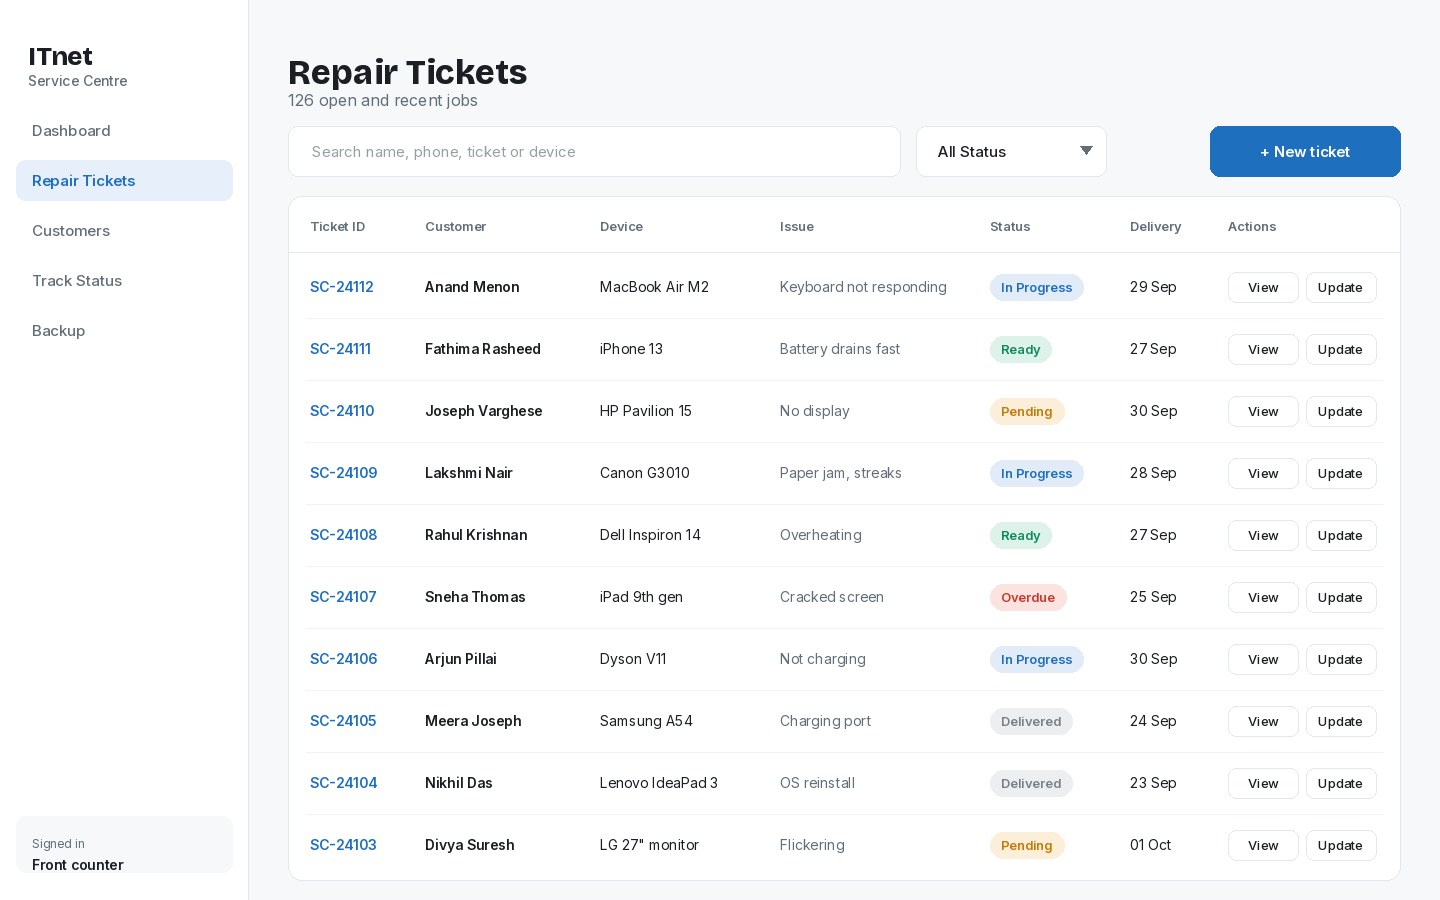Image resolution: width=1440 pixels, height=900 pixels.
Task: Open ticket SC-24107 link
Action: tap(343, 597)
